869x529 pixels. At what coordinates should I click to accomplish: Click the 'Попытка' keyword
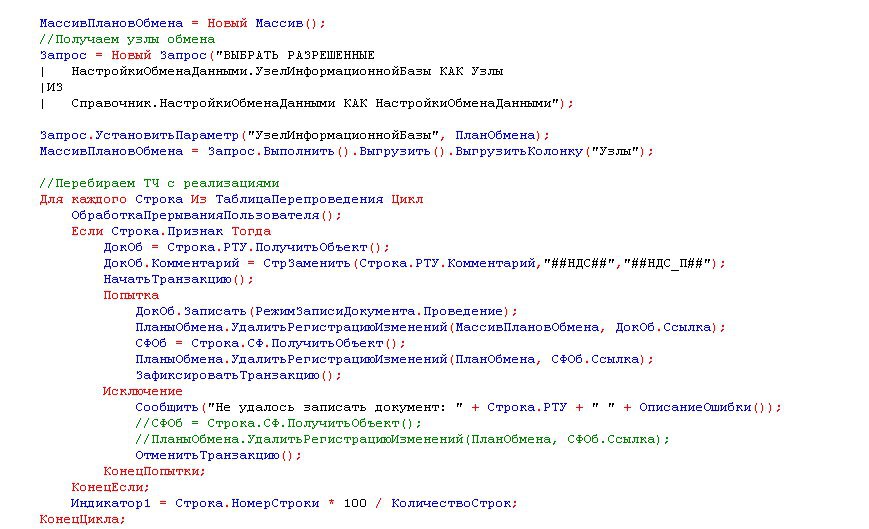[x=131, y=295]
